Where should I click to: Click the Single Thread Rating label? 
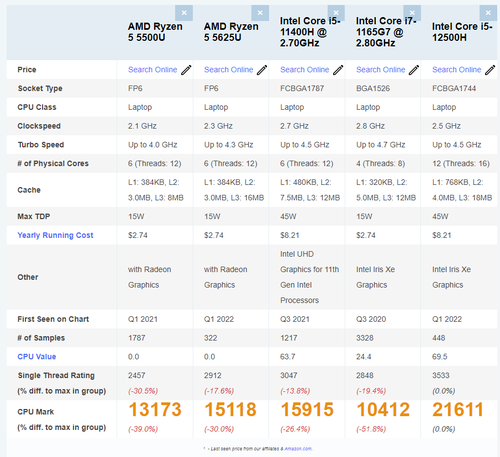[x=56, y=376]
